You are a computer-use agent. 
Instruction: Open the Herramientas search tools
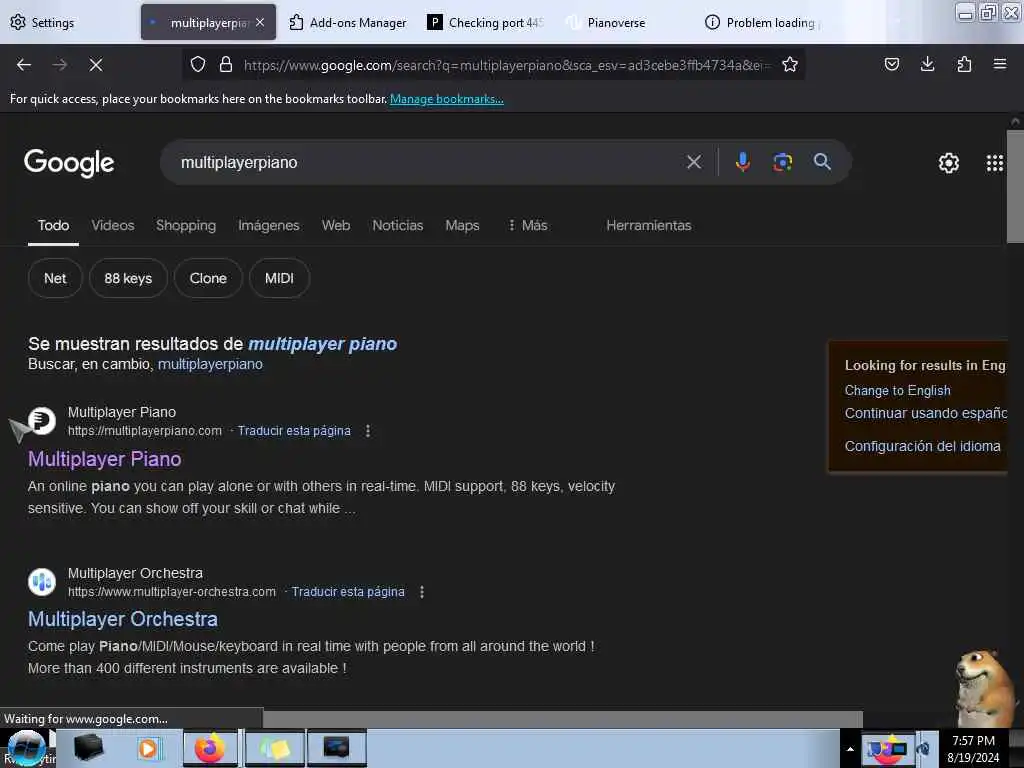coord(648,225)
